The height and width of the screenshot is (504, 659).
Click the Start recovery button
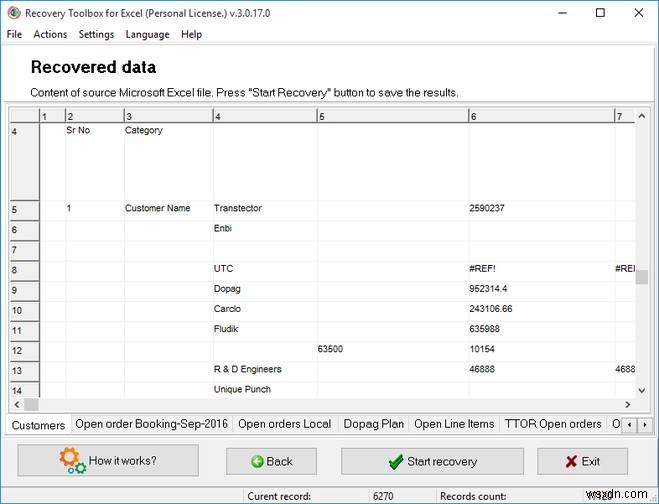pyautogui.click(x=432, y=461)
